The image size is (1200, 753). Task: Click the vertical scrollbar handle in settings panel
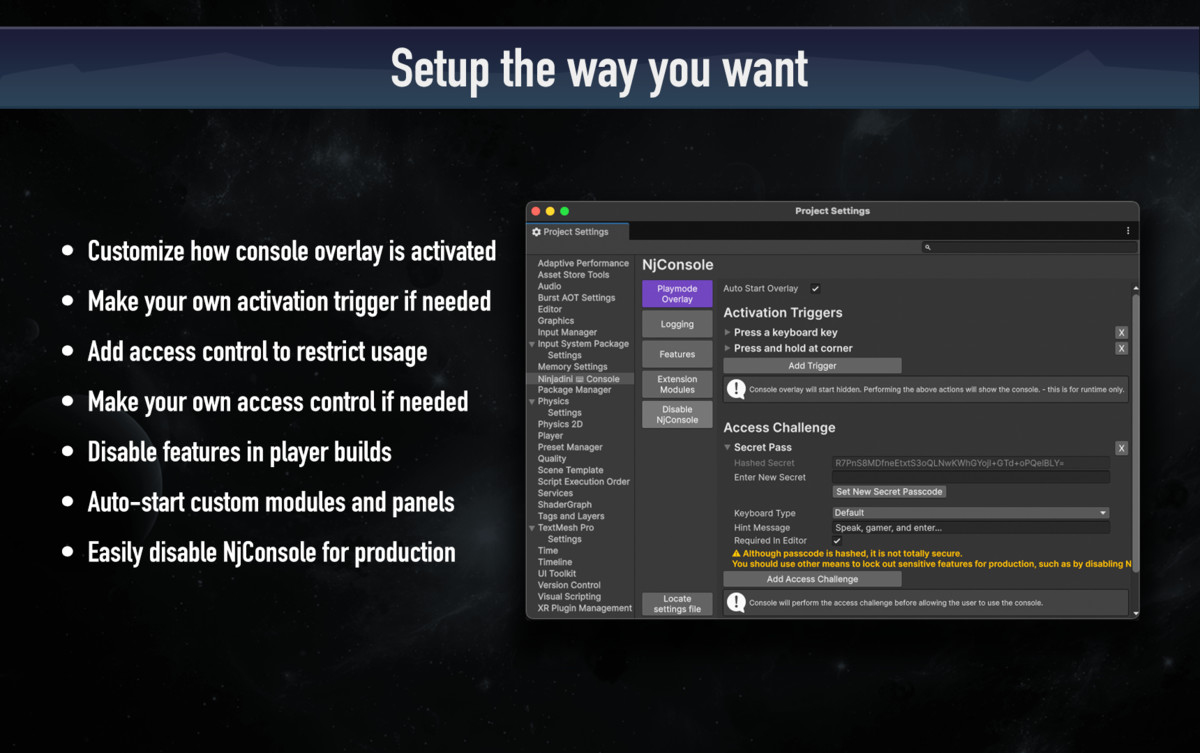(x=1135, y=433)
